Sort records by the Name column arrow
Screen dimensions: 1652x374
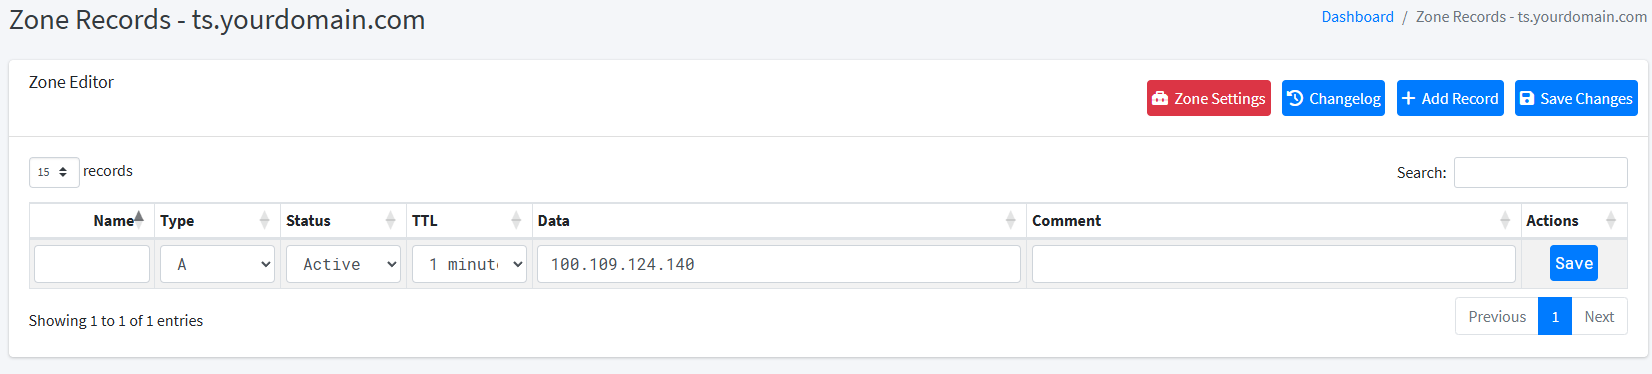pos(139,217)
